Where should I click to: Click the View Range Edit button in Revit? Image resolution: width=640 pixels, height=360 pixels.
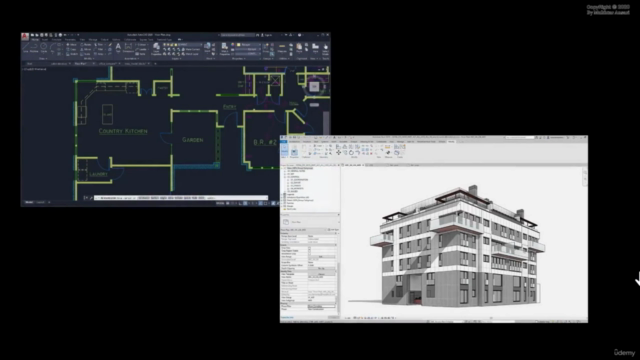(x=321, y=257)
